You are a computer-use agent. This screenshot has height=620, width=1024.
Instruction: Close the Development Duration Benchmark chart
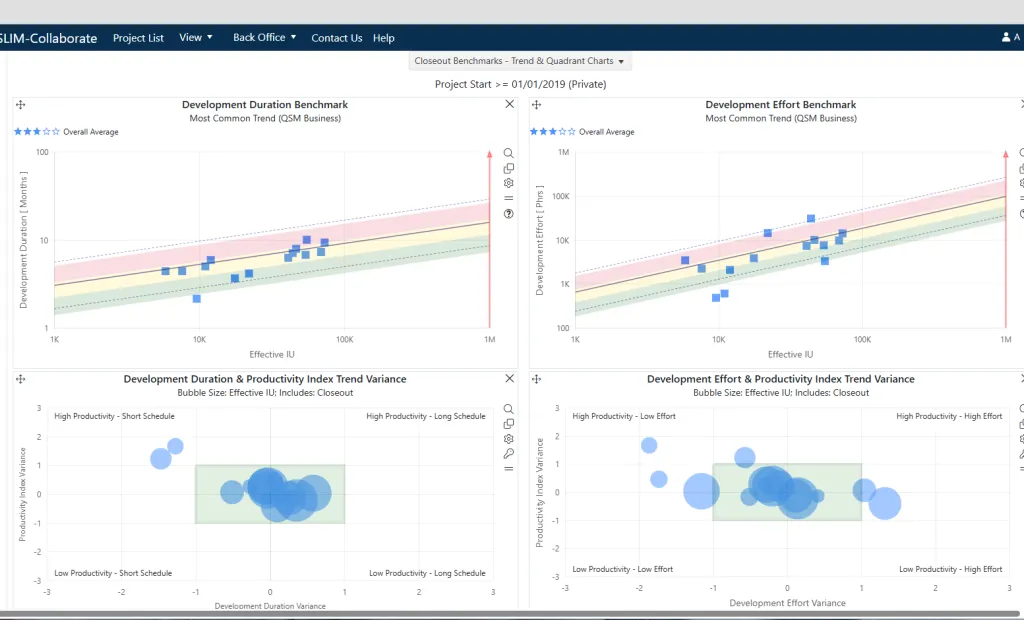pyautogui.click(x=509, y=104)
